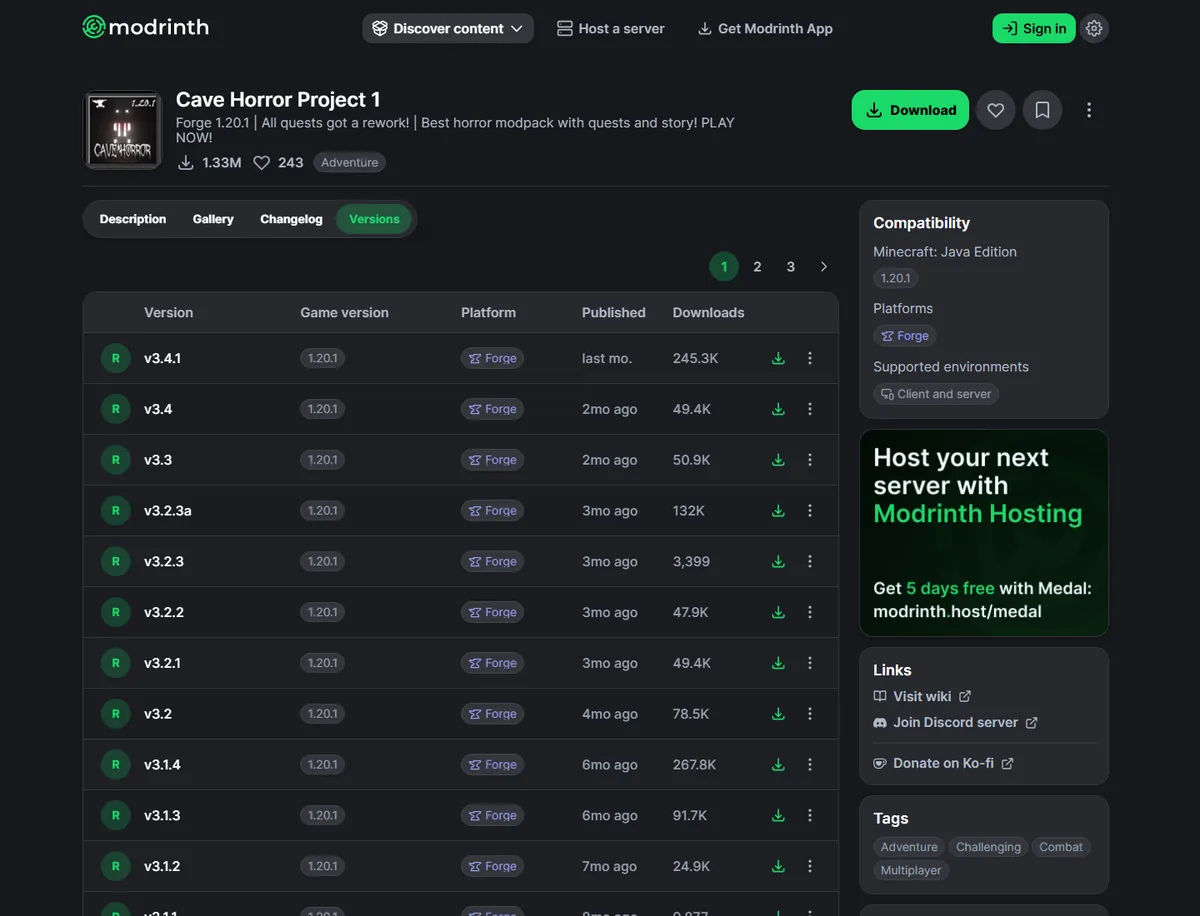
Task: Download version v3.1.3 via its download icon
Action: [x=778, y=815]
